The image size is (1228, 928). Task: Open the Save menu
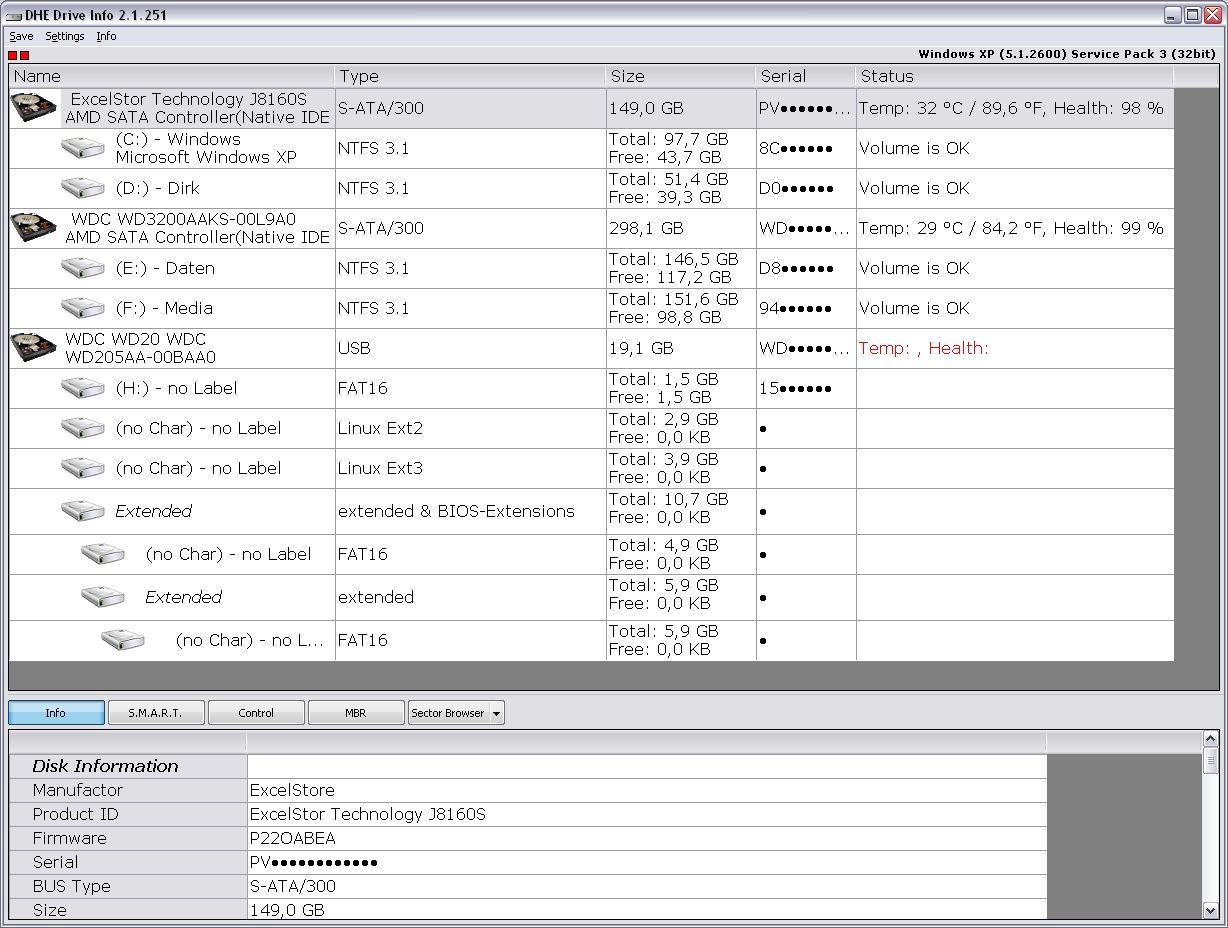(x=21, y=36)
